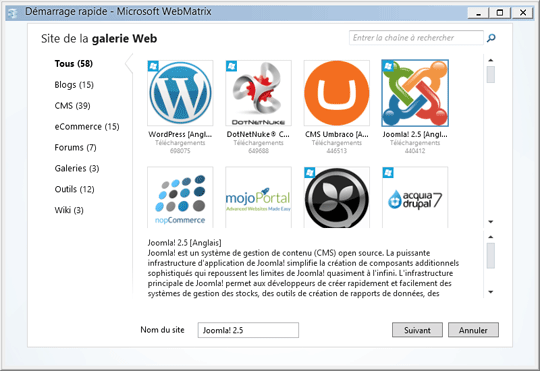Filter gallery by Forums (7)
Screen dimensions: 540x371
click(x=75, y=147)
